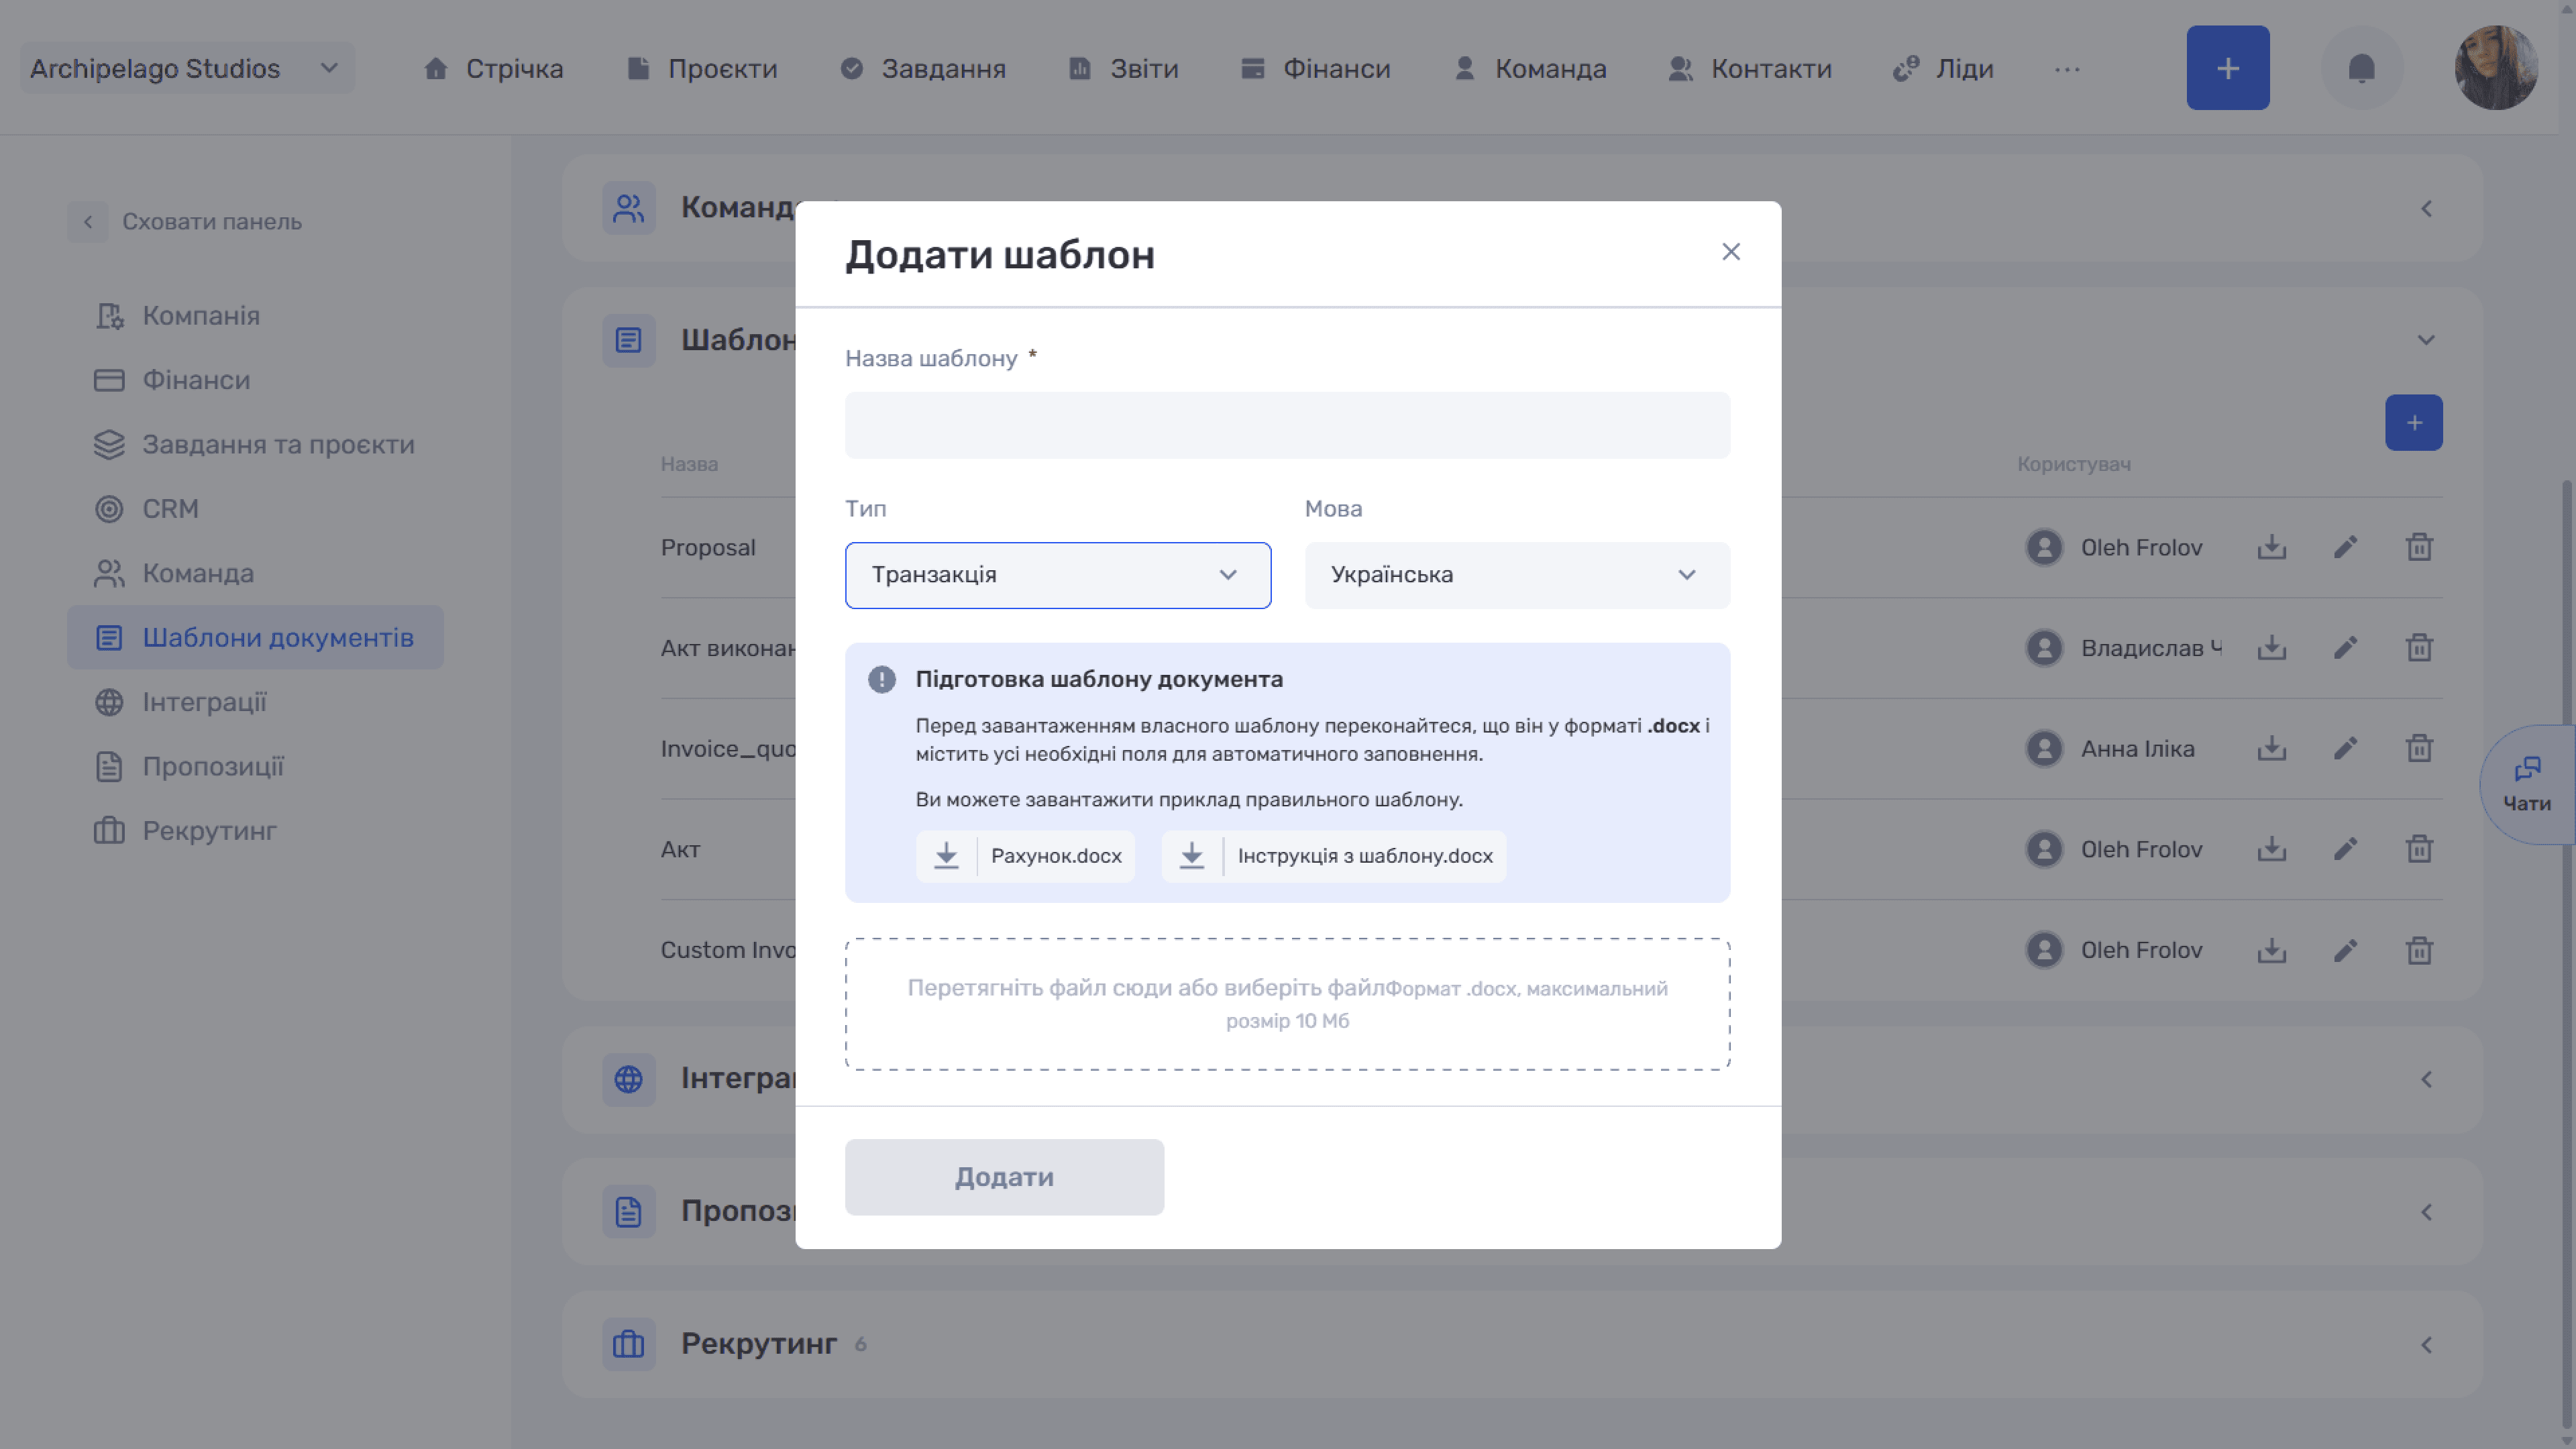This screenshot has height=1449, width=2576.
Task: Download the Proposal template
Action: pos(2272,547)
